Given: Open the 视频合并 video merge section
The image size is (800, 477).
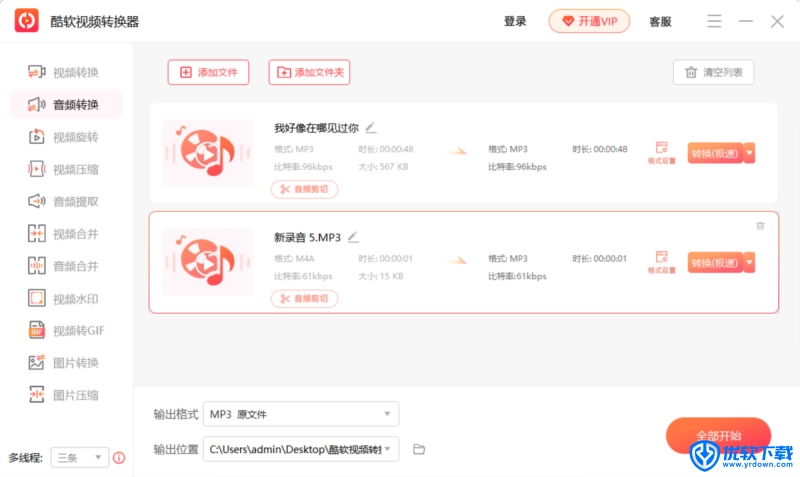Looking at the screenshot, I should click(64, 234).
